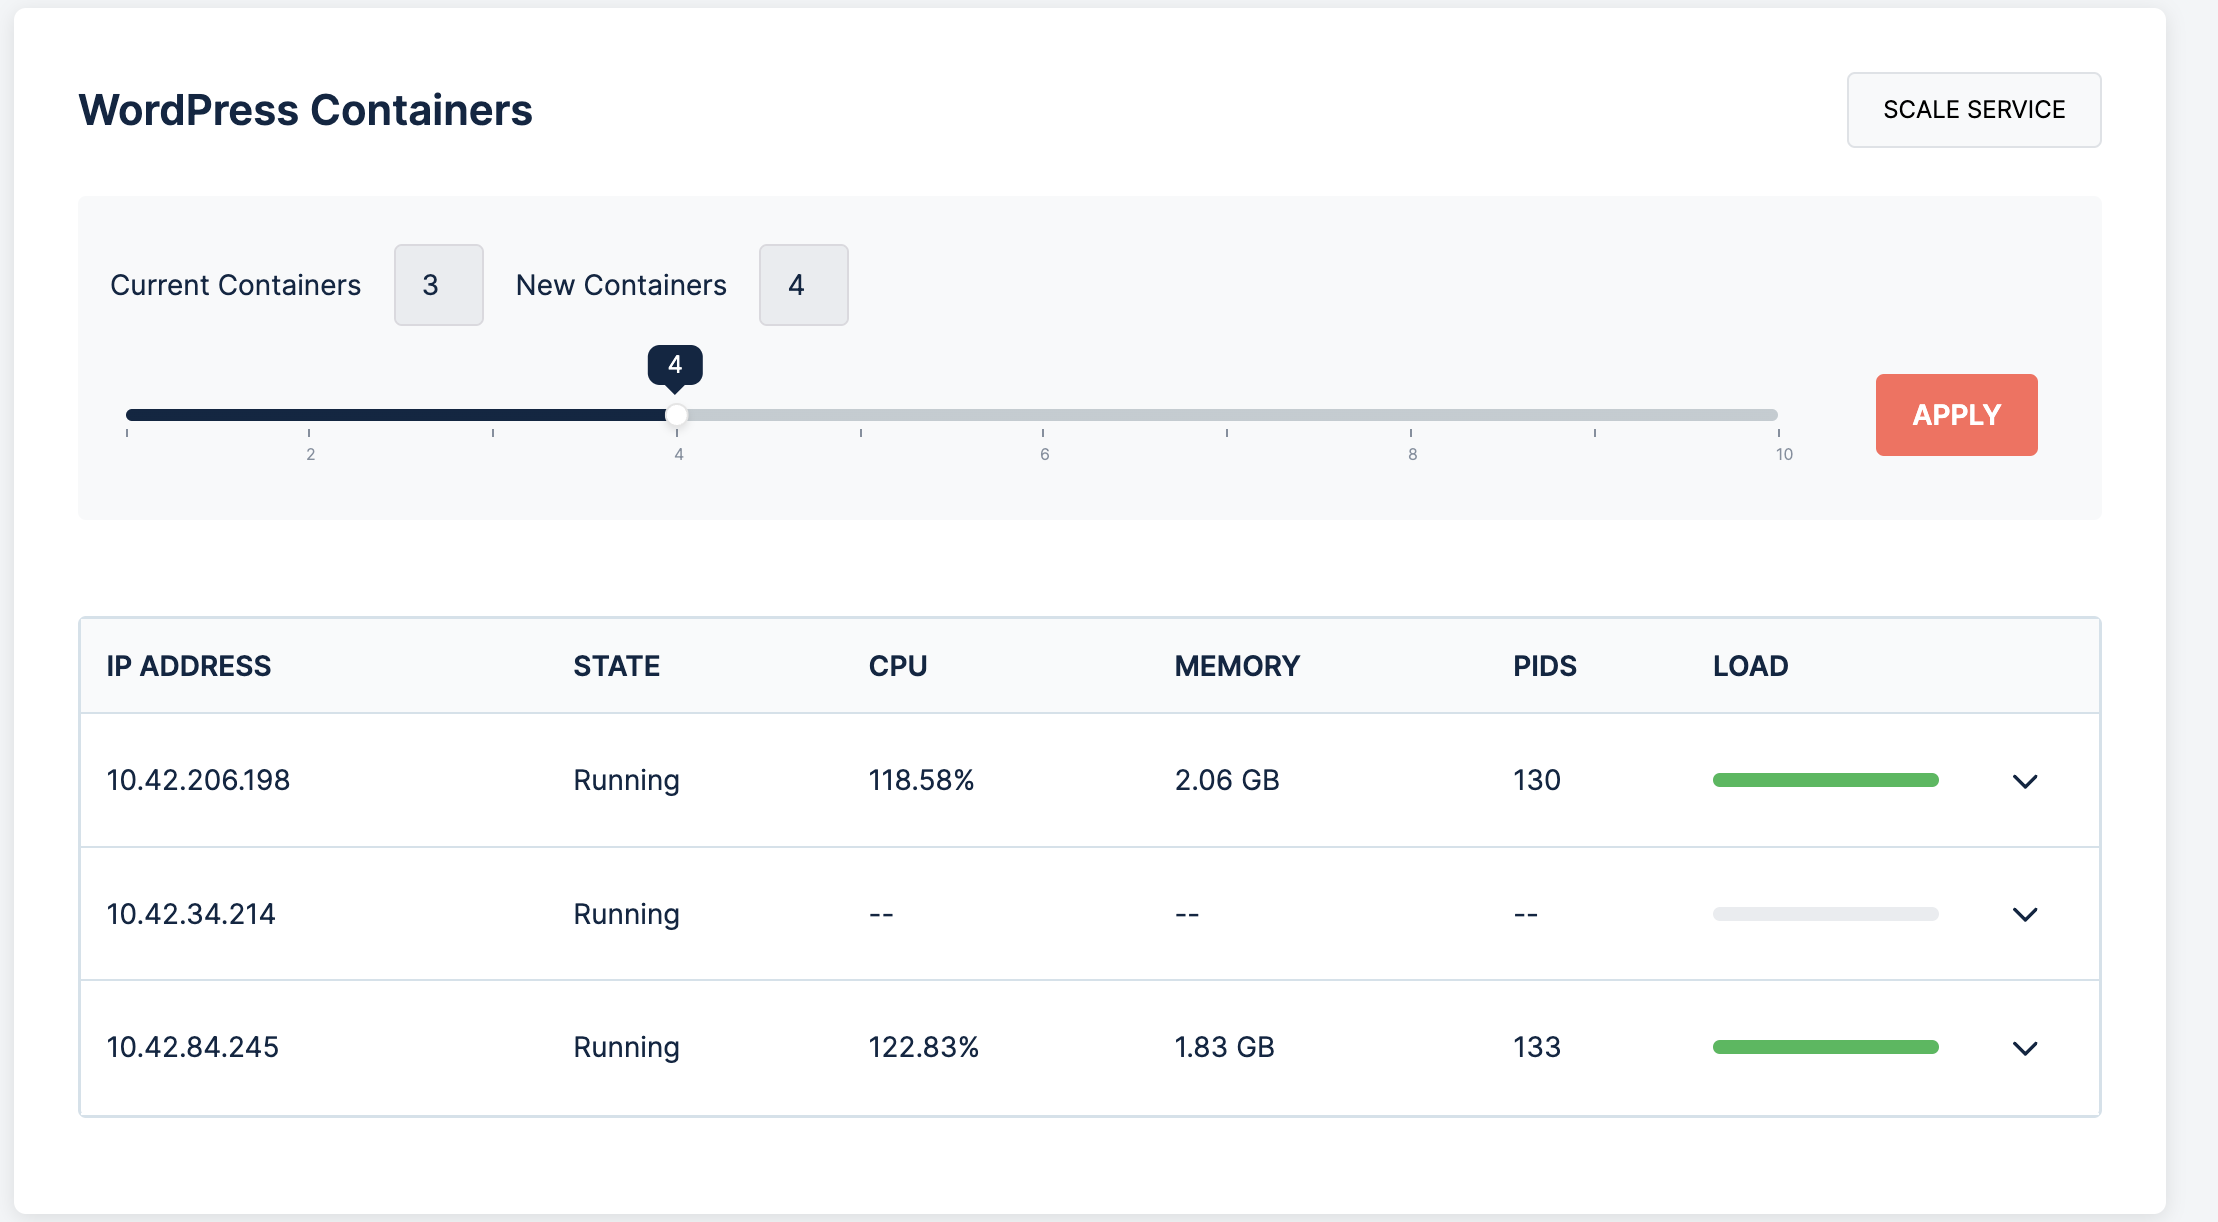This screenshot has width=2218, height=1222.
Task: Set slider to the 8 tick mark
Action: [x=1411, y=415]
